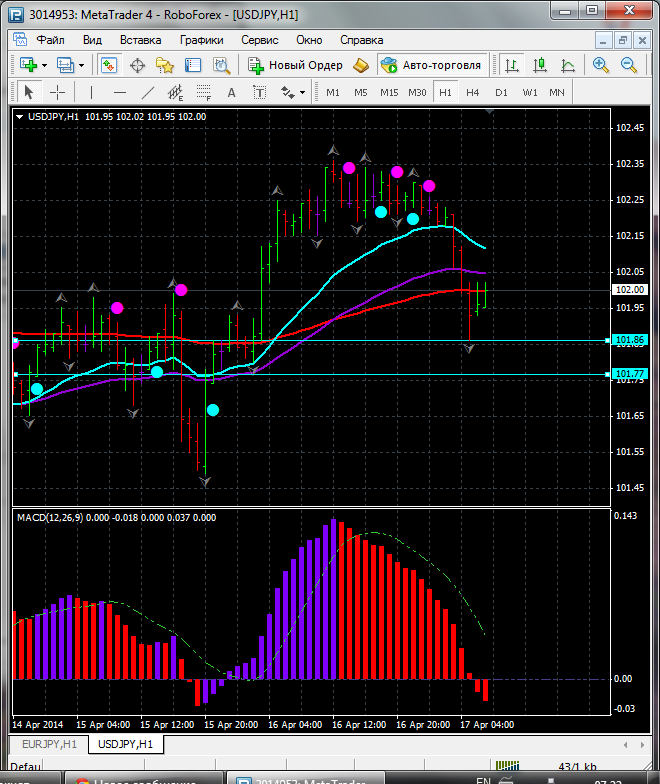Image resolution: width=660 pixels, height=784 pixels.
Task: Select the Fibonacci retracement tool
Action: click(205, 92)
